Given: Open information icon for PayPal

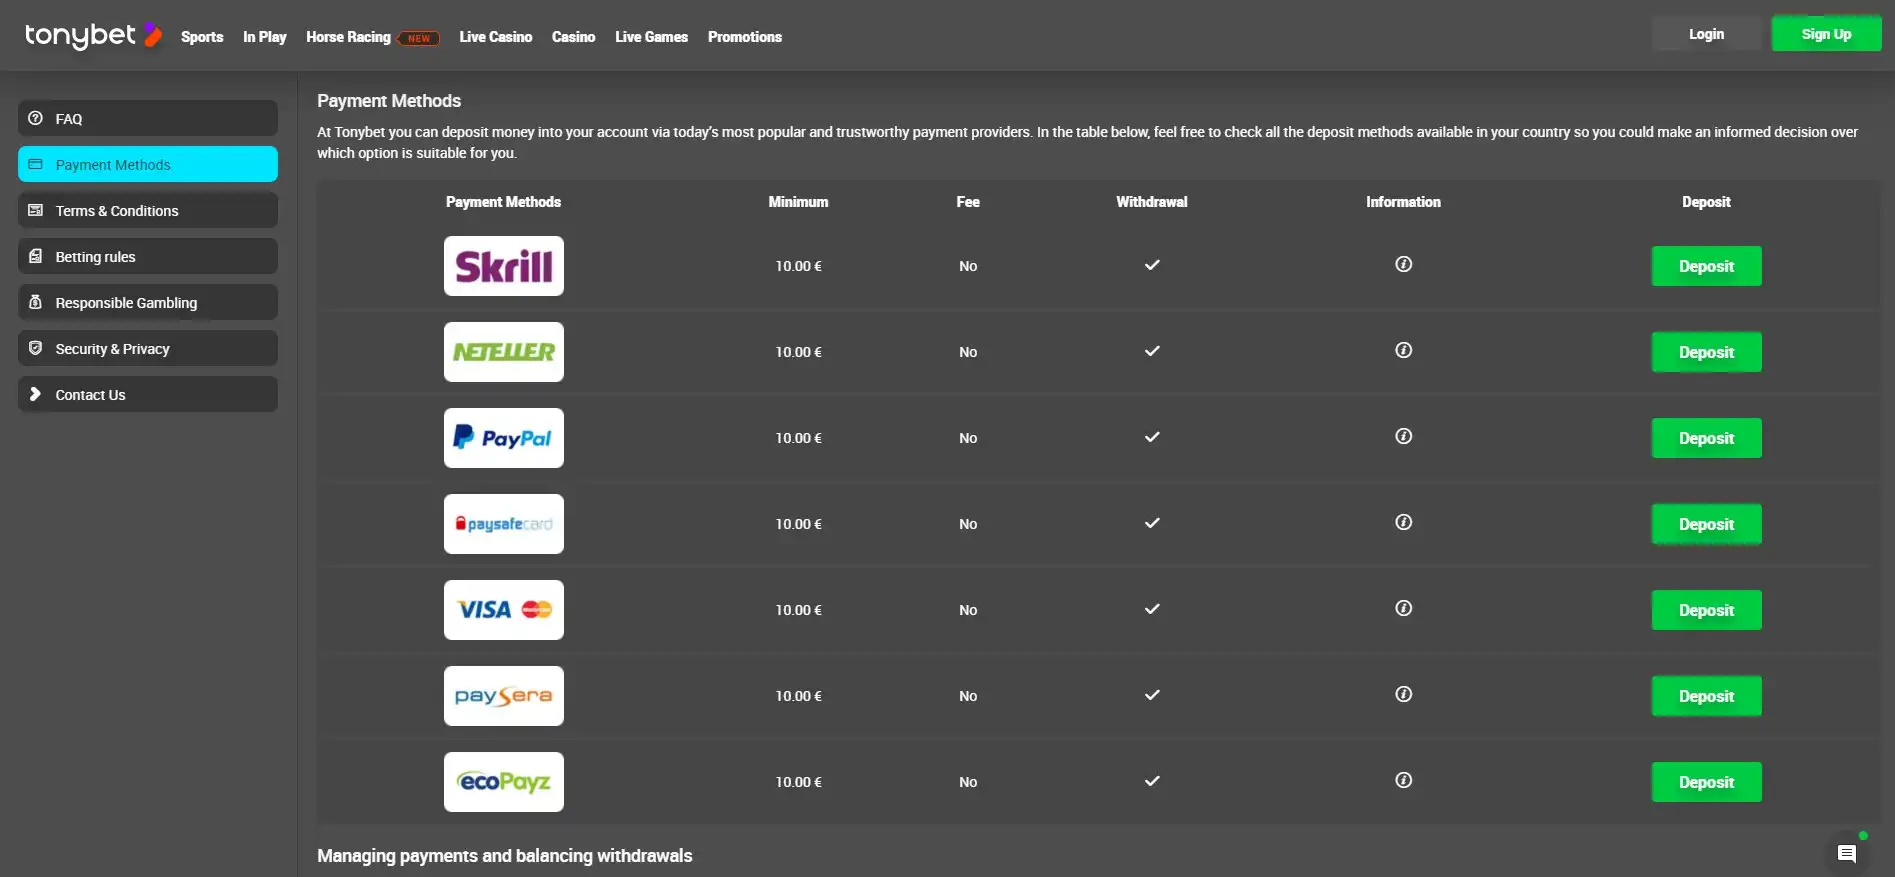Looking at the screenshot, I should [x=1403, y=437].
